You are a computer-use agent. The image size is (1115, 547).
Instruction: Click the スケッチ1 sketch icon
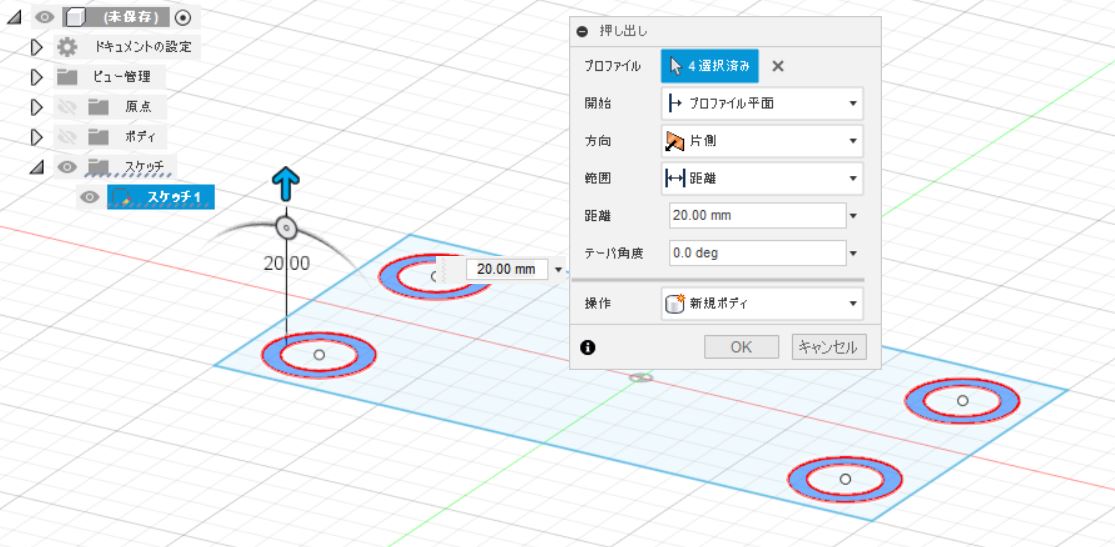point(122,197)
